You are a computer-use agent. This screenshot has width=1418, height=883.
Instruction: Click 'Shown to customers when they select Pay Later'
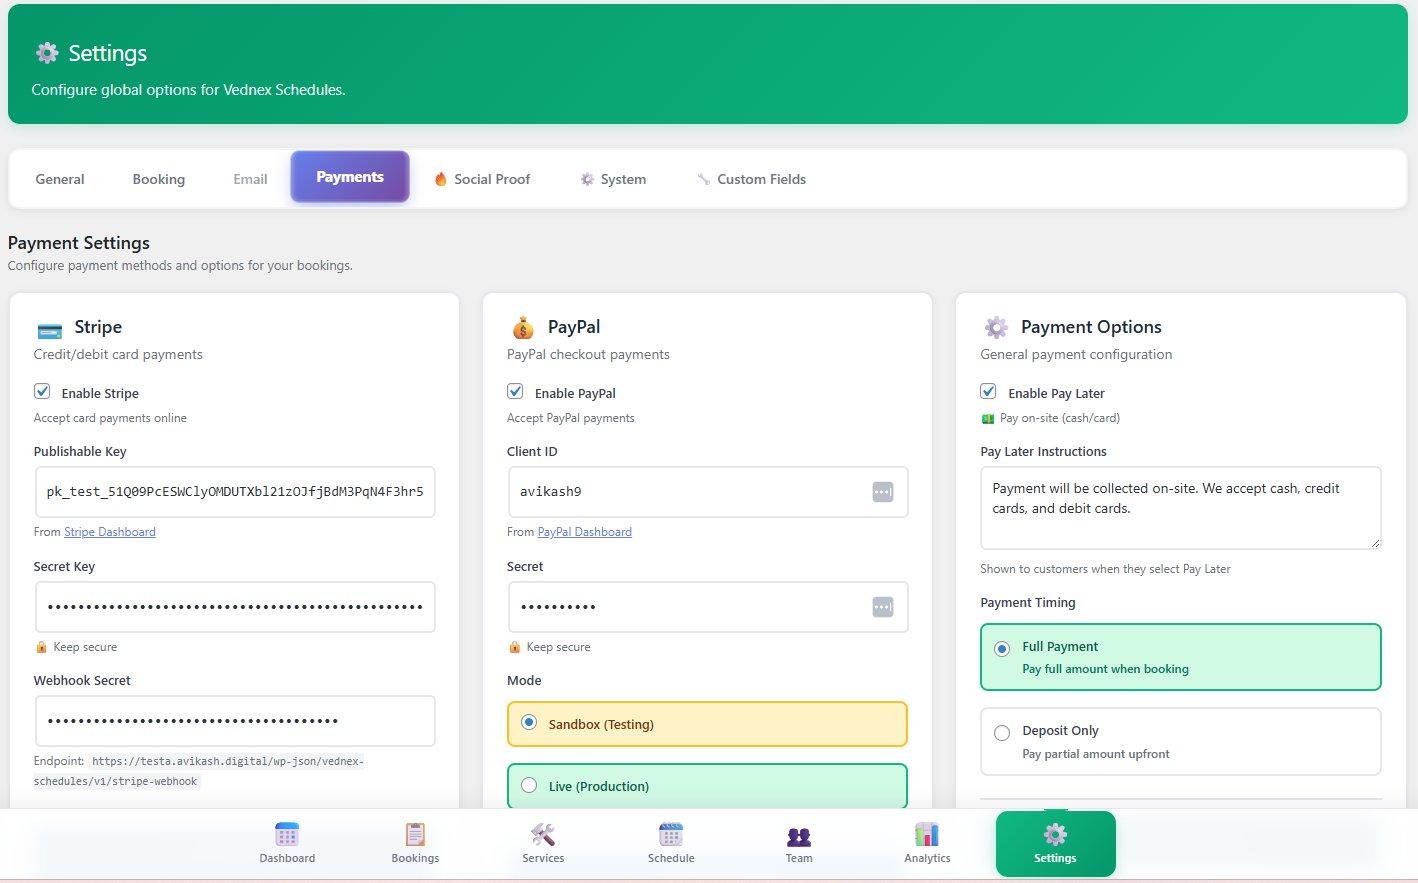point(1105,569)
